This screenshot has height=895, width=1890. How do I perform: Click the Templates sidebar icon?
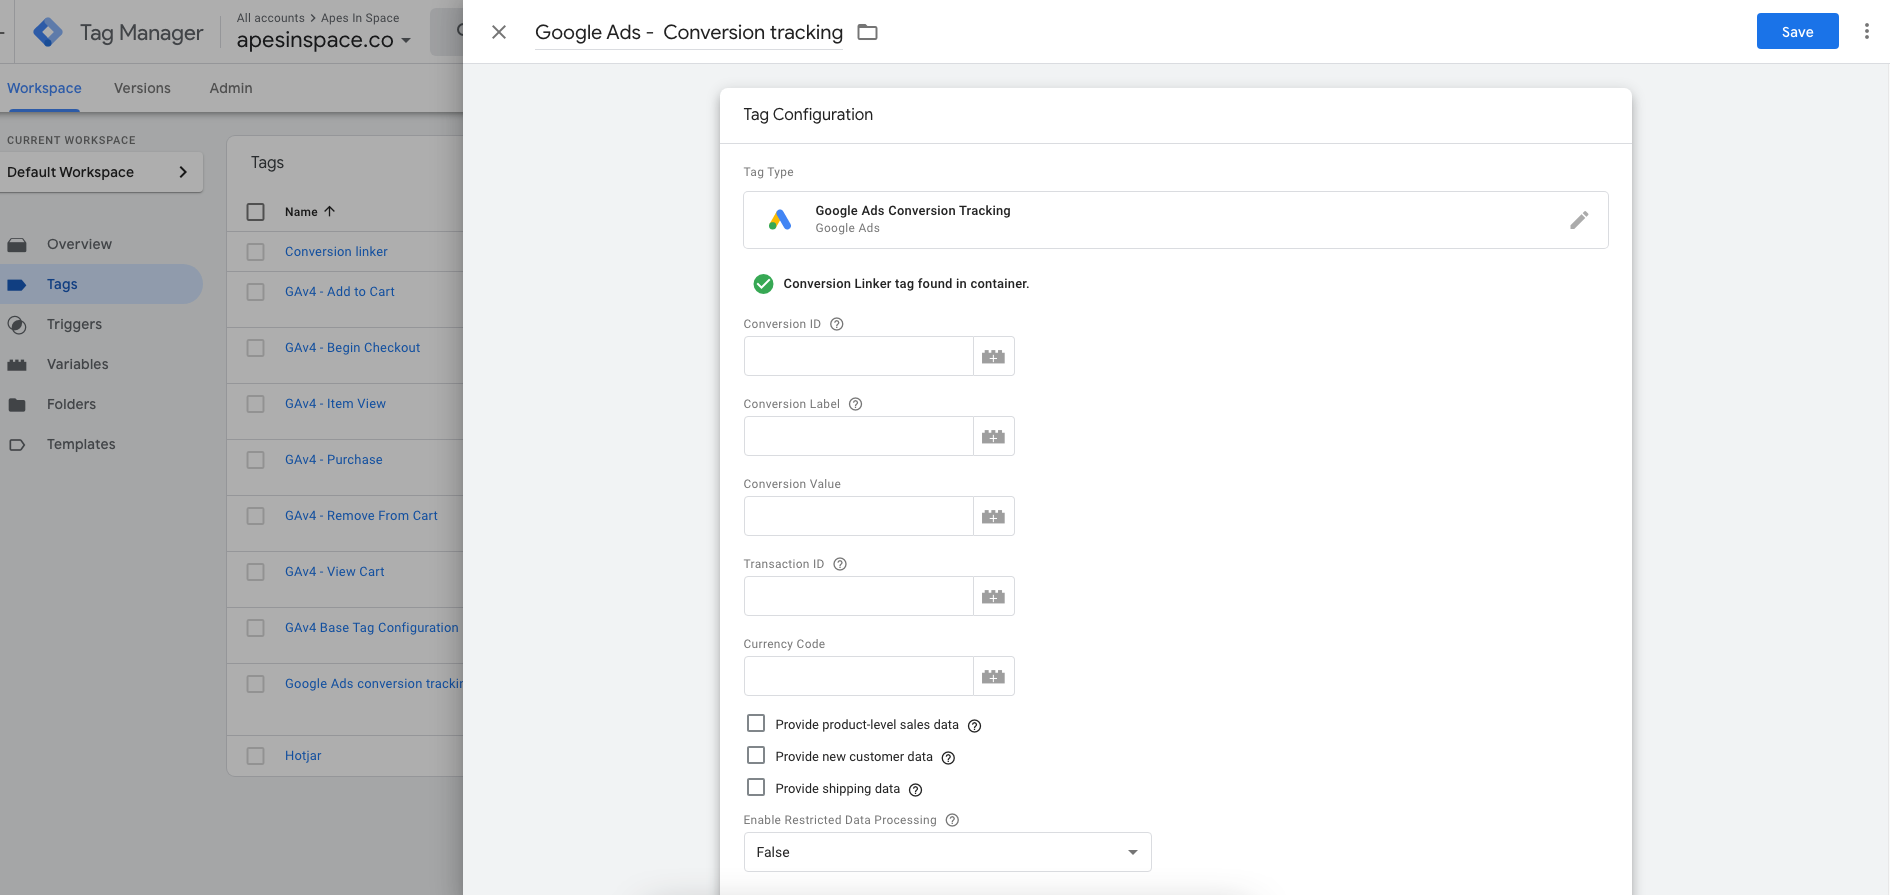pos(17,444)
